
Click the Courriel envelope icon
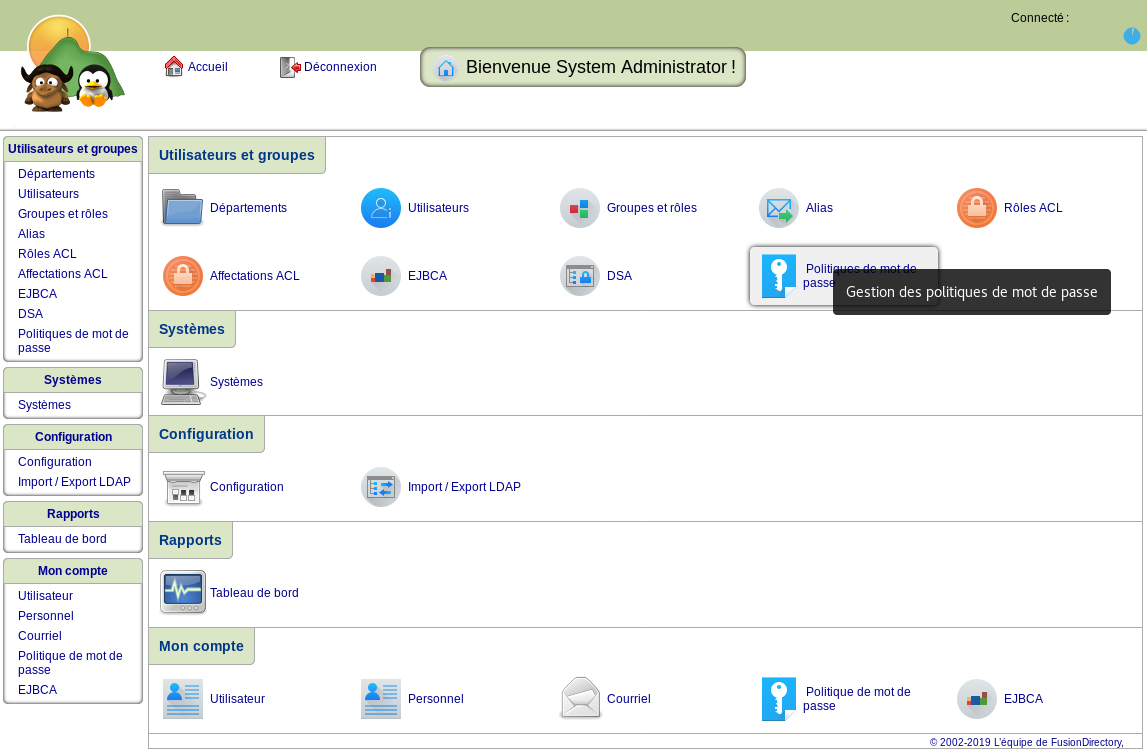tap(579, 699)
